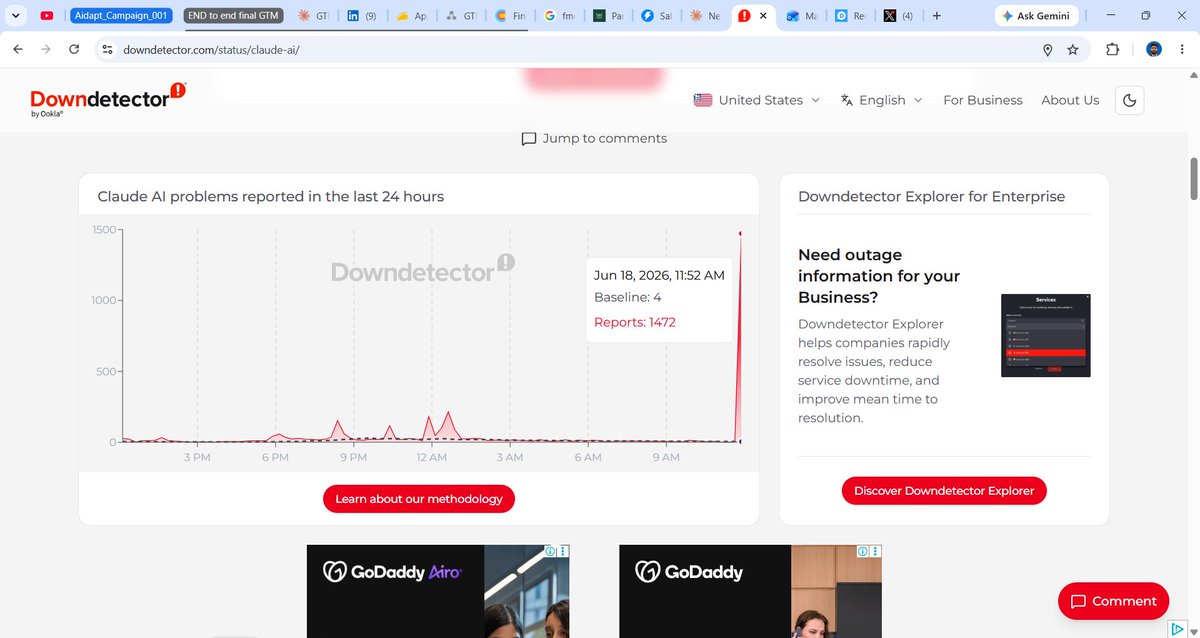Click the left GoDaddy Airo ad
1200x638 pixels.
click(438, 591)
